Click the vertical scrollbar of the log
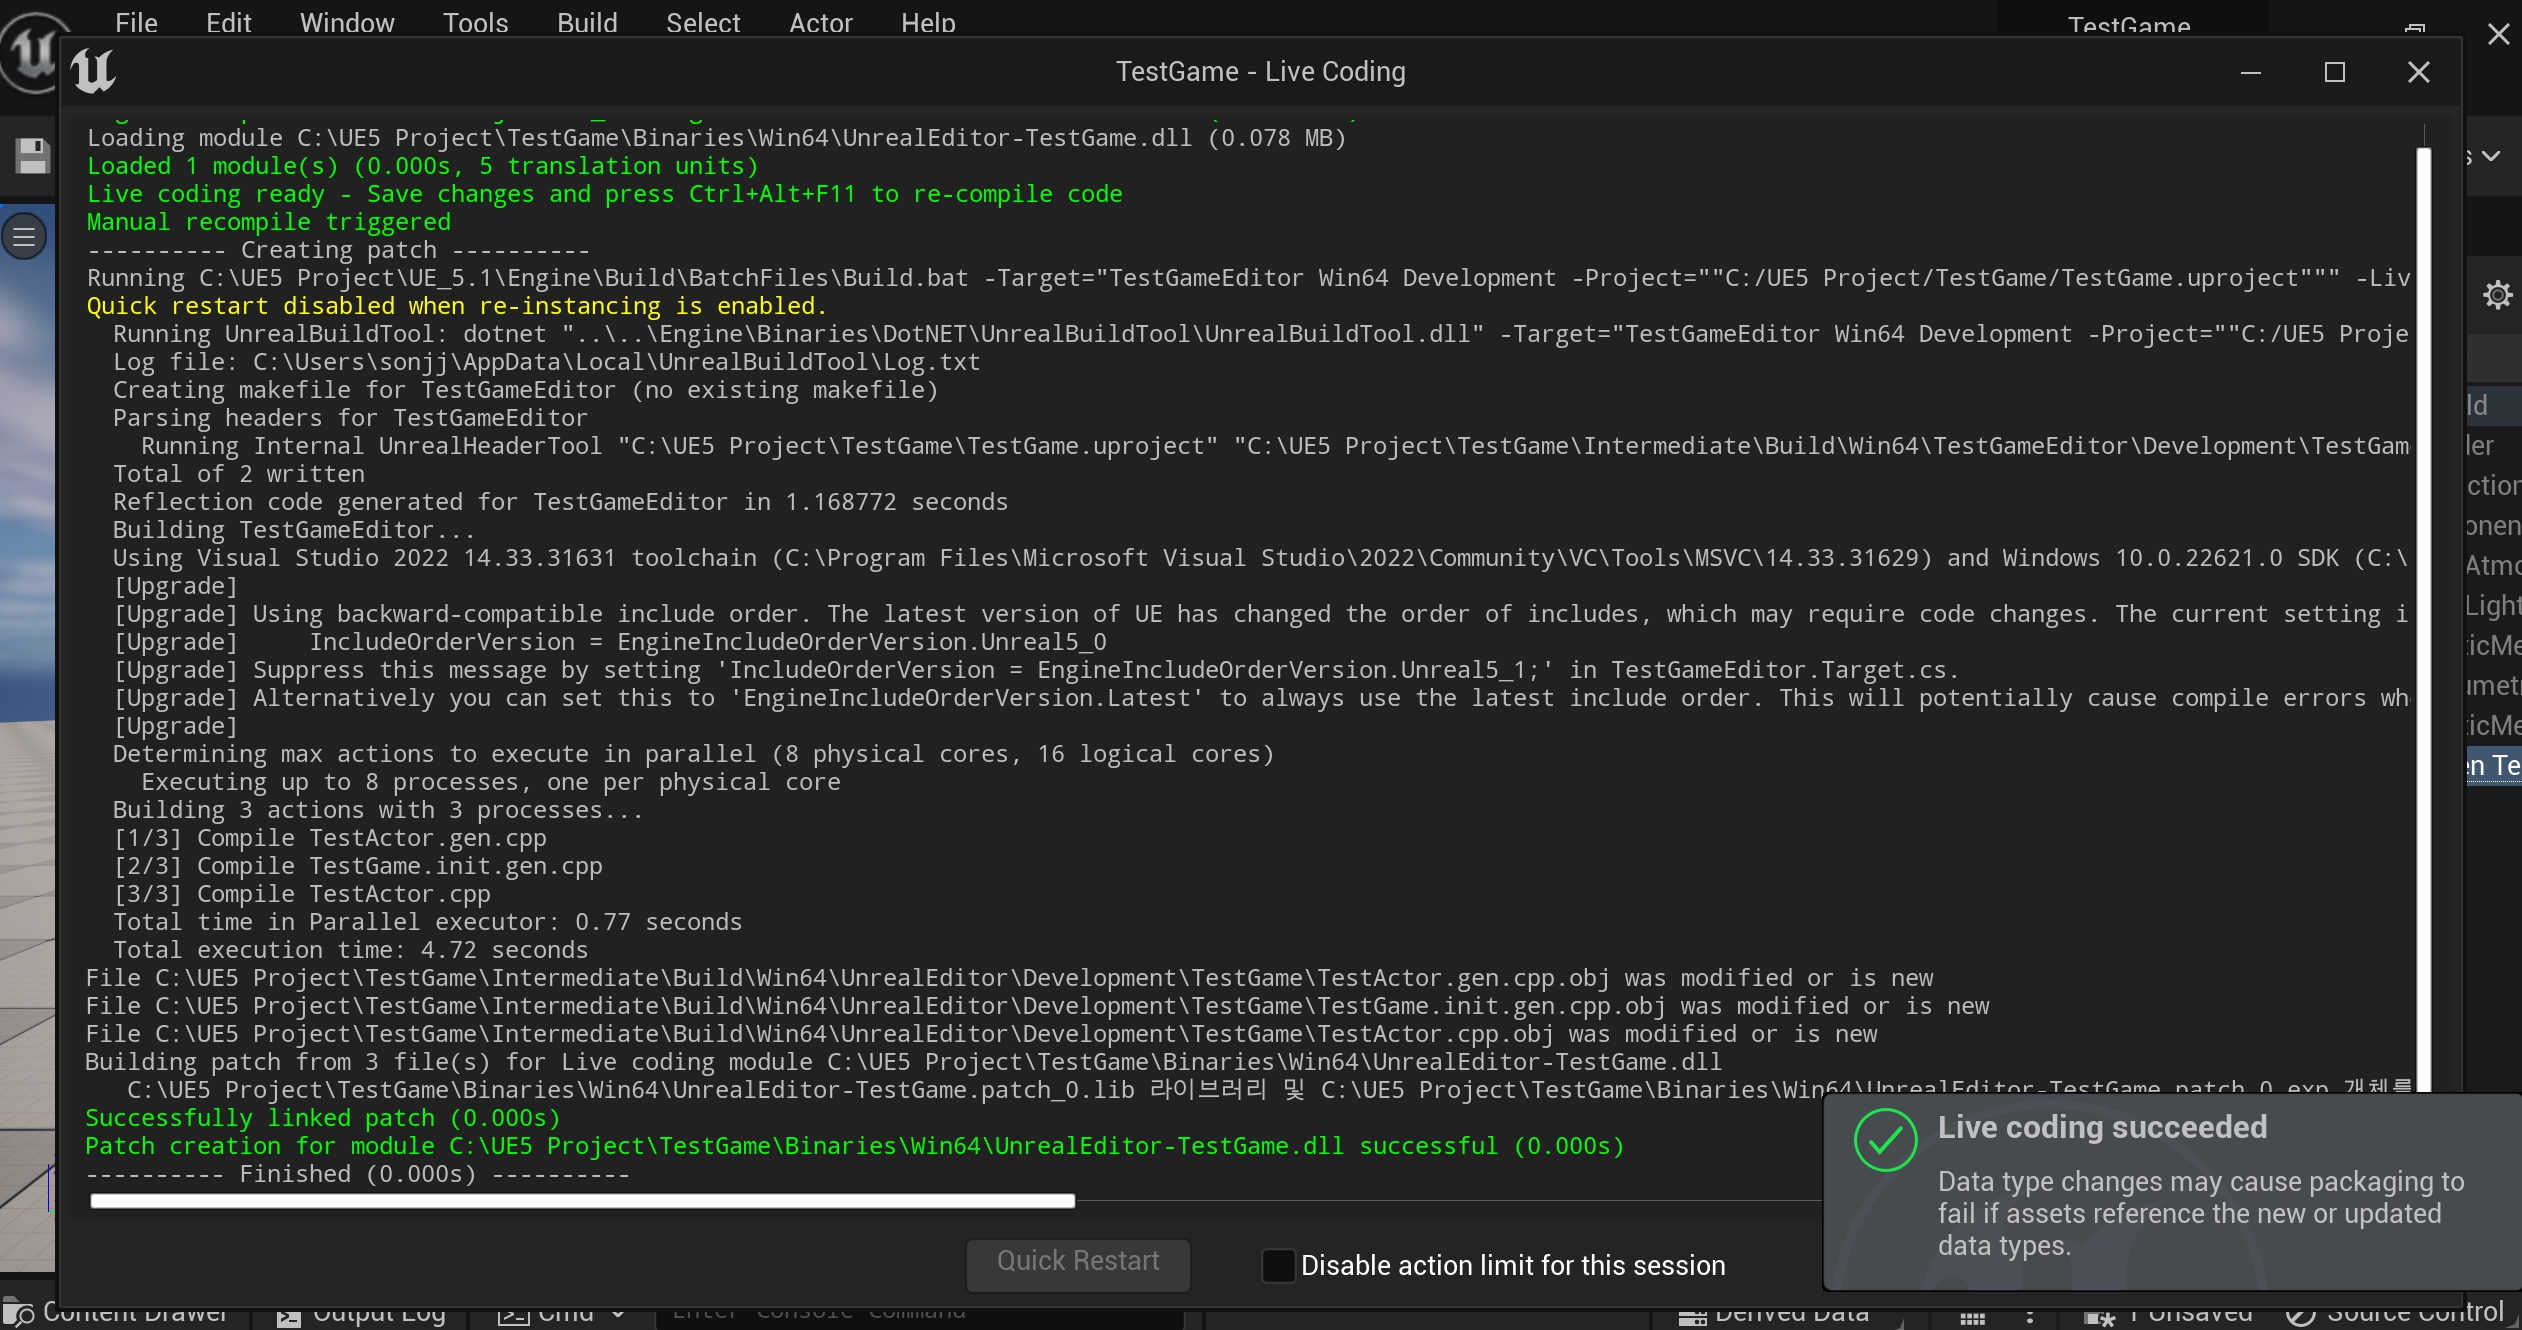The image size is (2522, 1330). click(x=2424, y=620)
